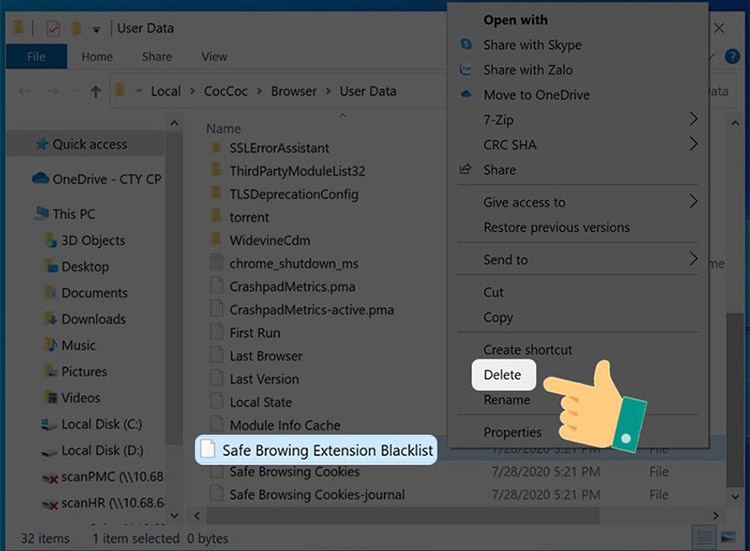This screenshot has width=750, height=551.
Task: Expand the Give access to submenu arrow
Action: point(693,201)
